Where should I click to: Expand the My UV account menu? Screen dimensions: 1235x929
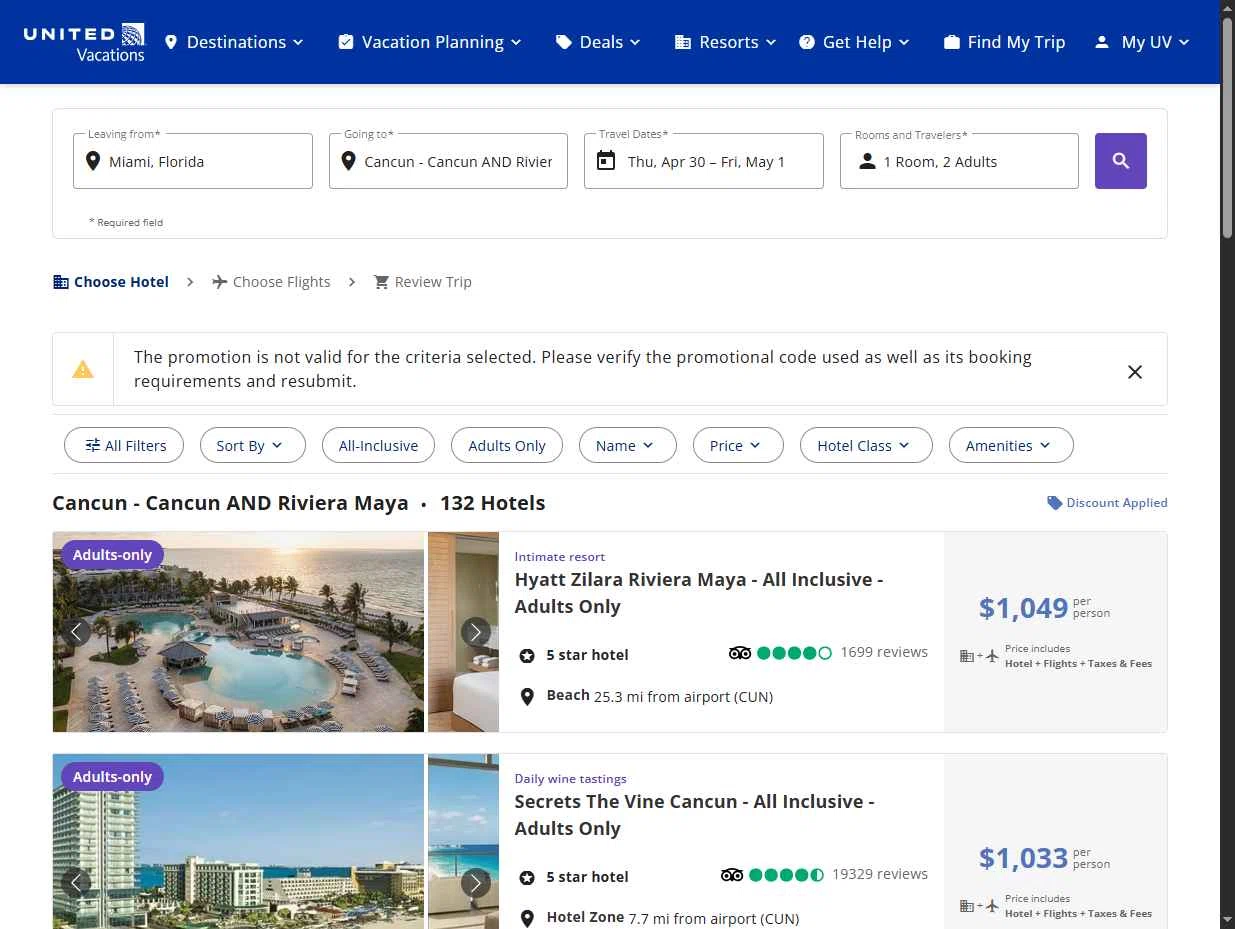(x=1142, y=42)
